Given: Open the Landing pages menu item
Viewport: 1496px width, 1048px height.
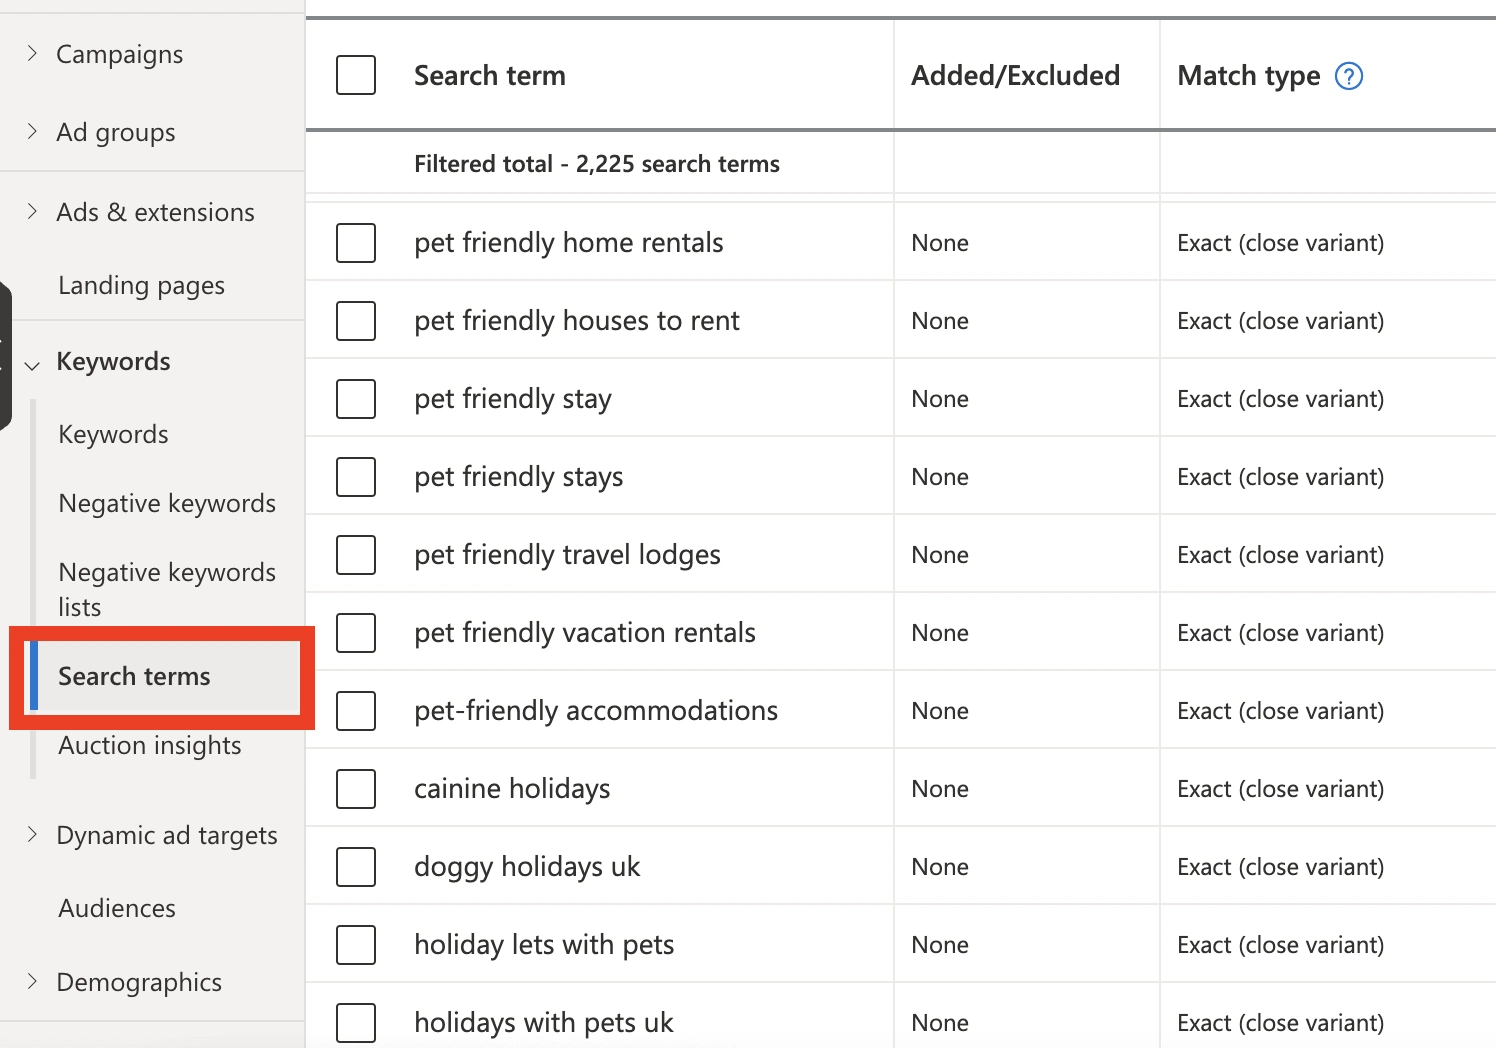Looking at the screenshot, I should point(141,286).
